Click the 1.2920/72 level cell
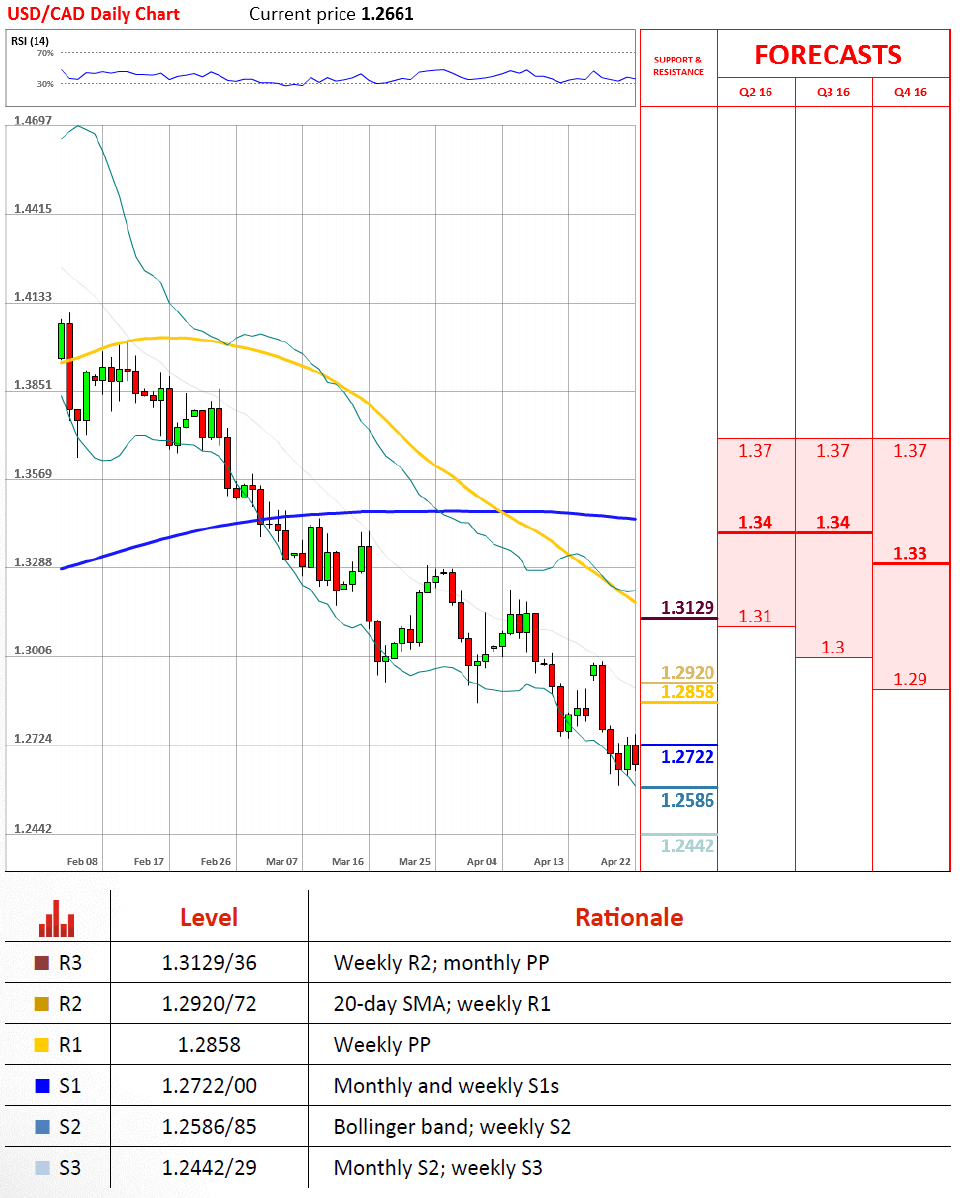 coord(209,1004)
